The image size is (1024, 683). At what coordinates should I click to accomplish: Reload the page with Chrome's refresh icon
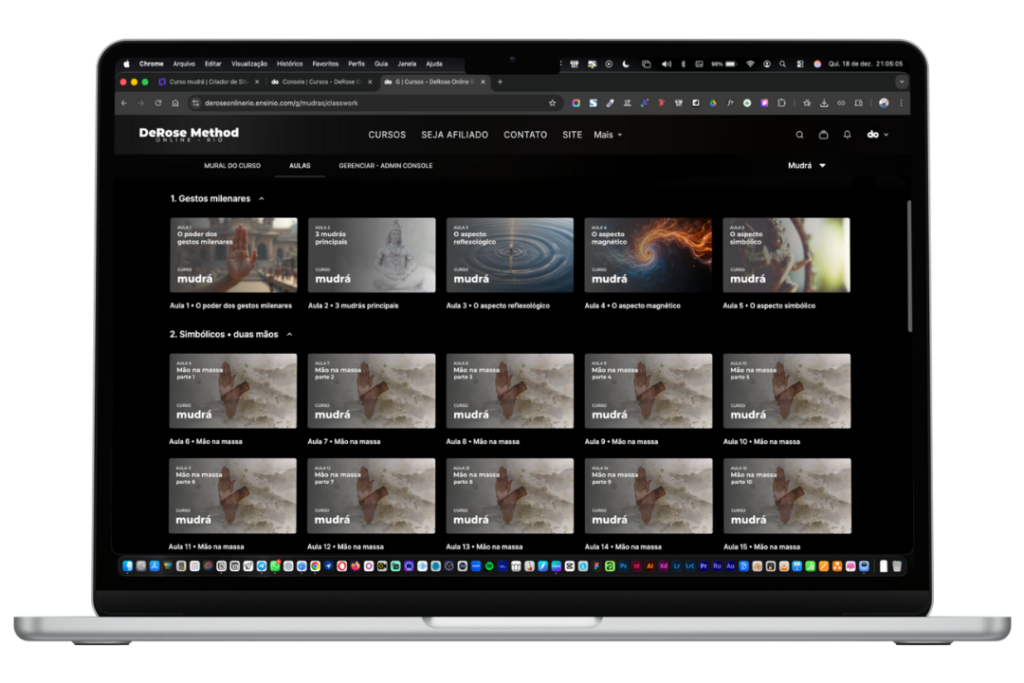tap(158, 103)
